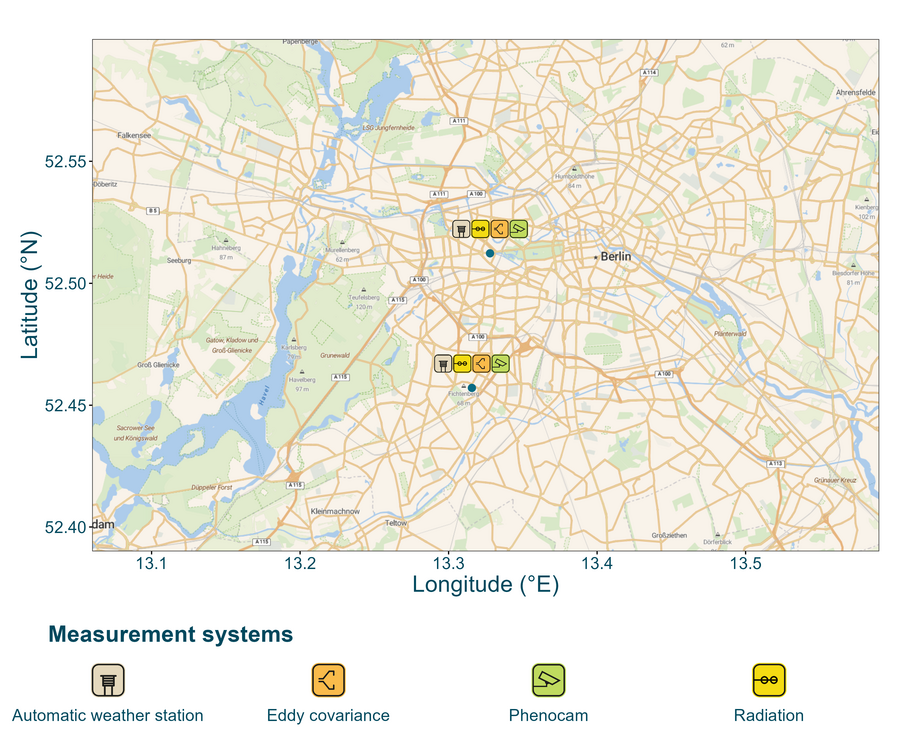Click the 'Radiation' legend label
The image size is (900, 750).
[x=769, y=716]
